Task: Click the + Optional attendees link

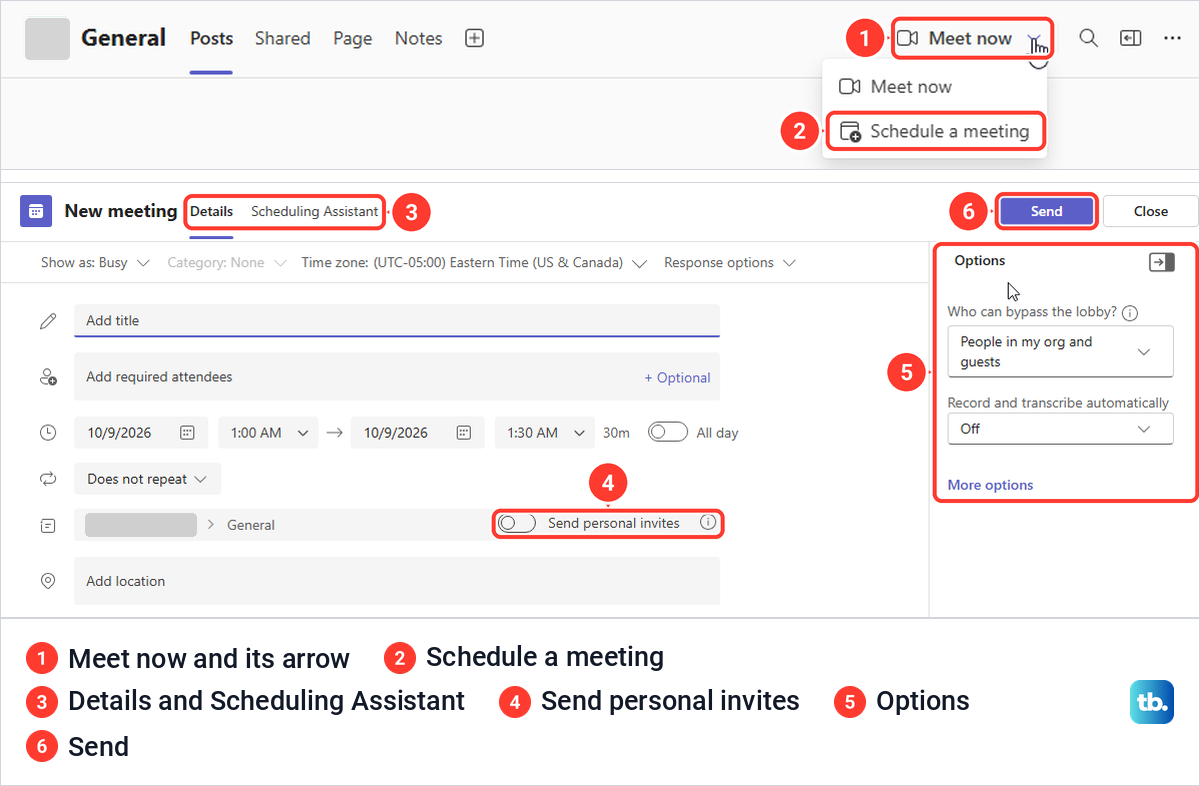Action: click(x=677, y=378)
